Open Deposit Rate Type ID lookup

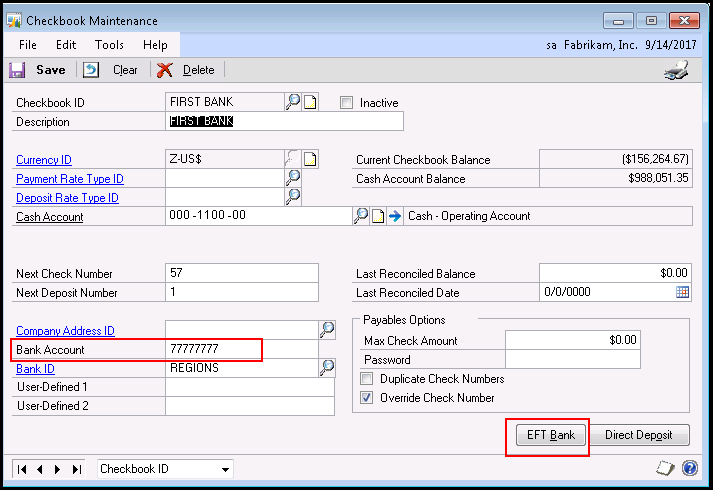[293, 197]
